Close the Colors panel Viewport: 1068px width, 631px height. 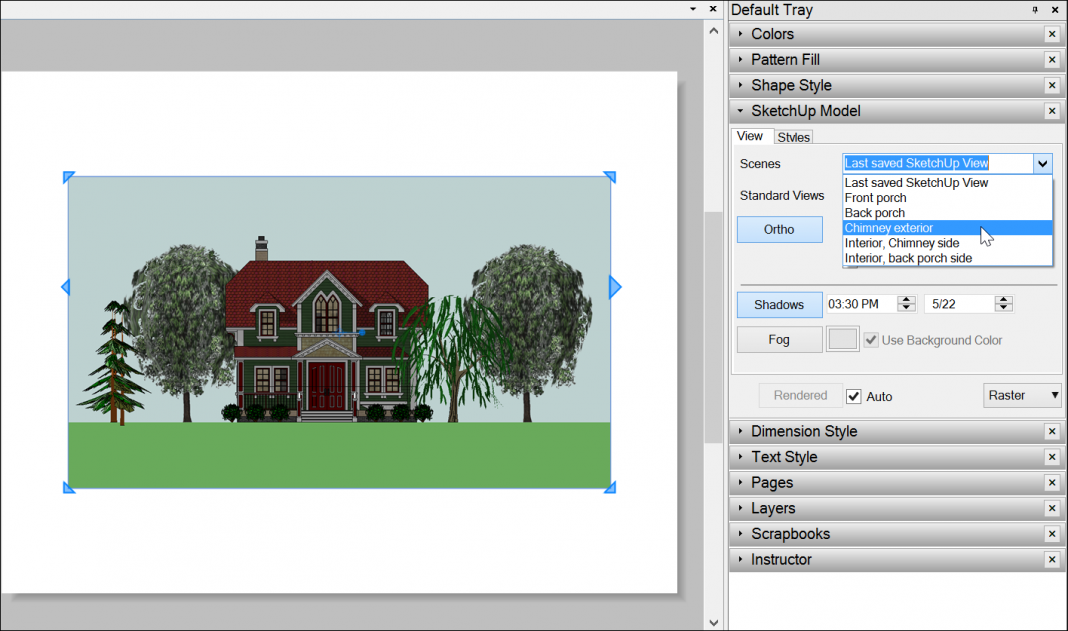coord(1051,33)
